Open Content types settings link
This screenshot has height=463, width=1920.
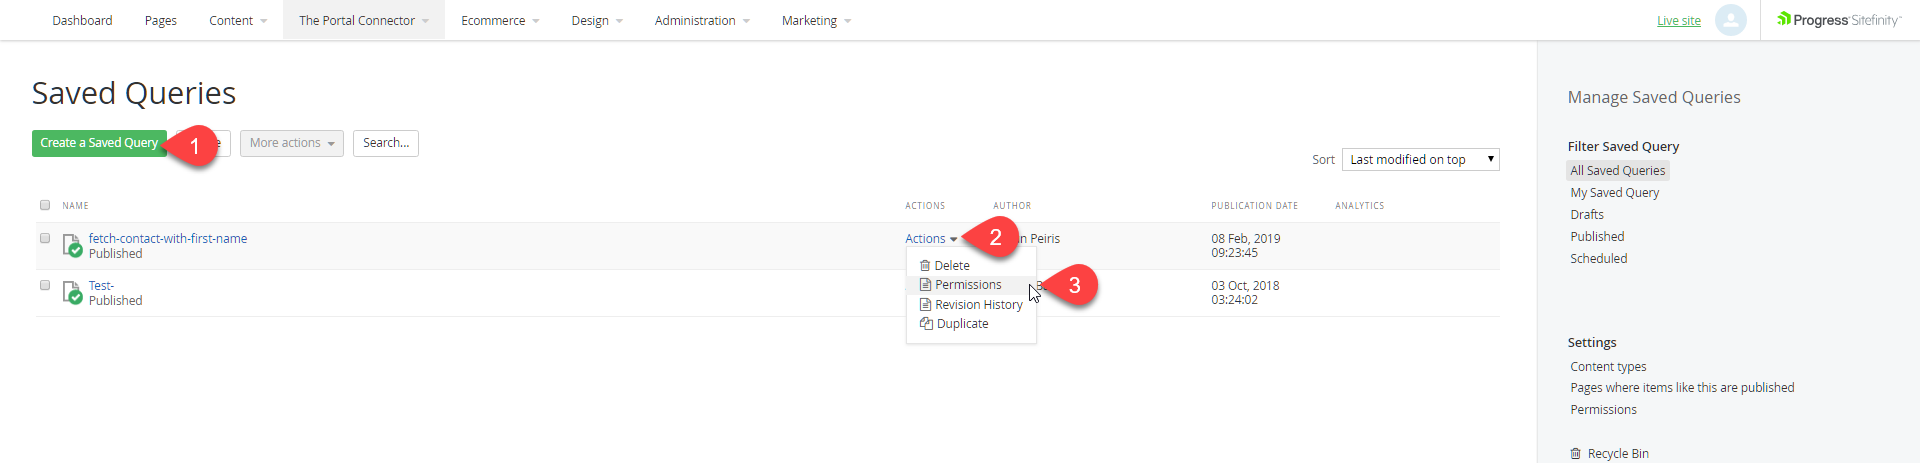click(1608, 367)
